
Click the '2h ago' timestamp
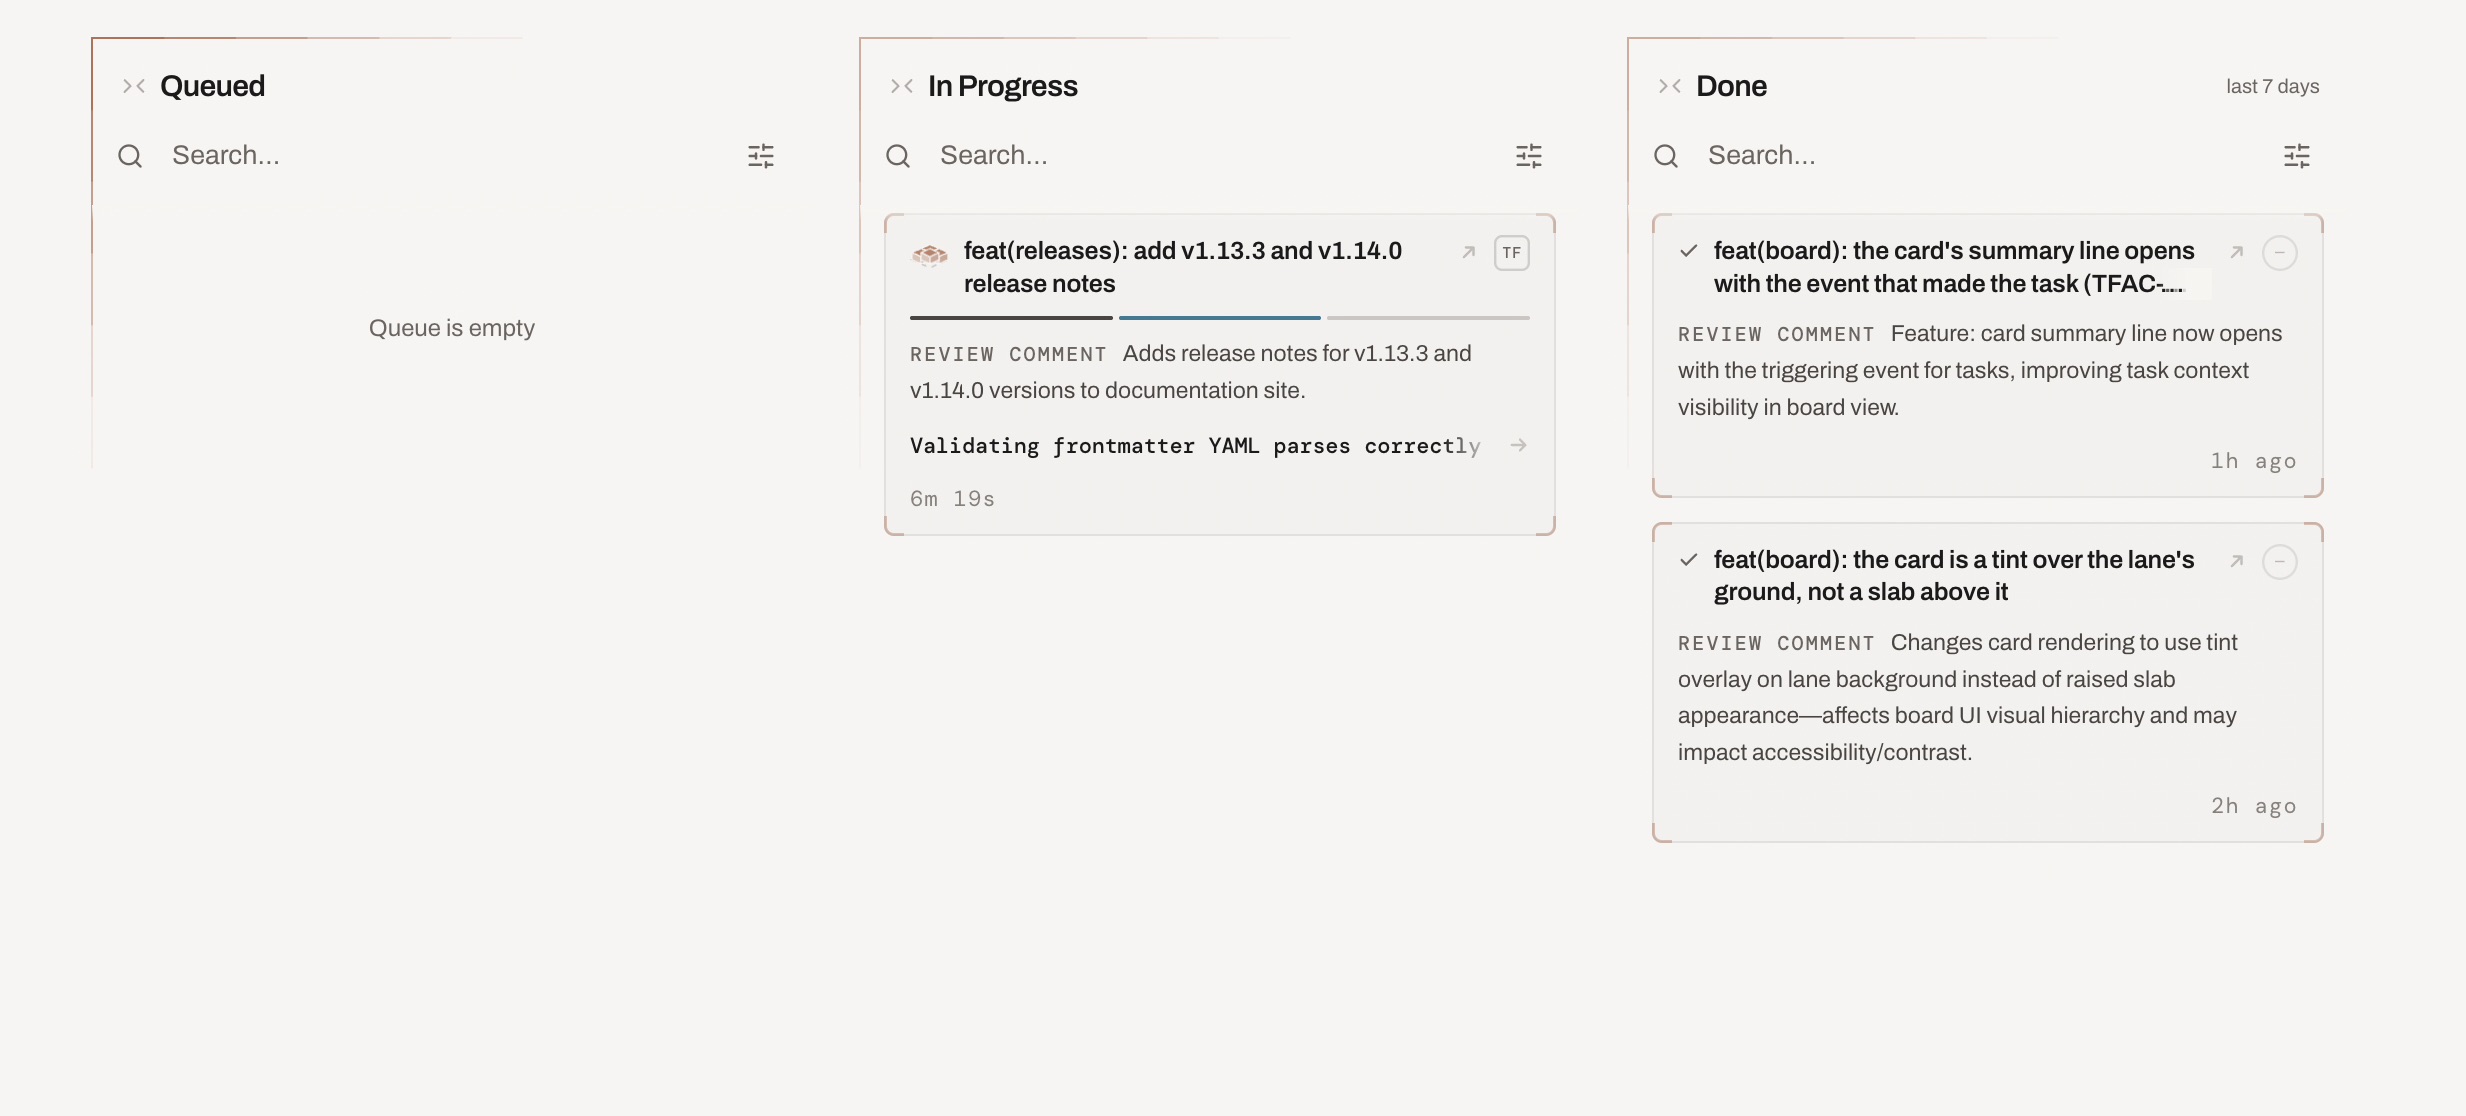[2253, 806]
